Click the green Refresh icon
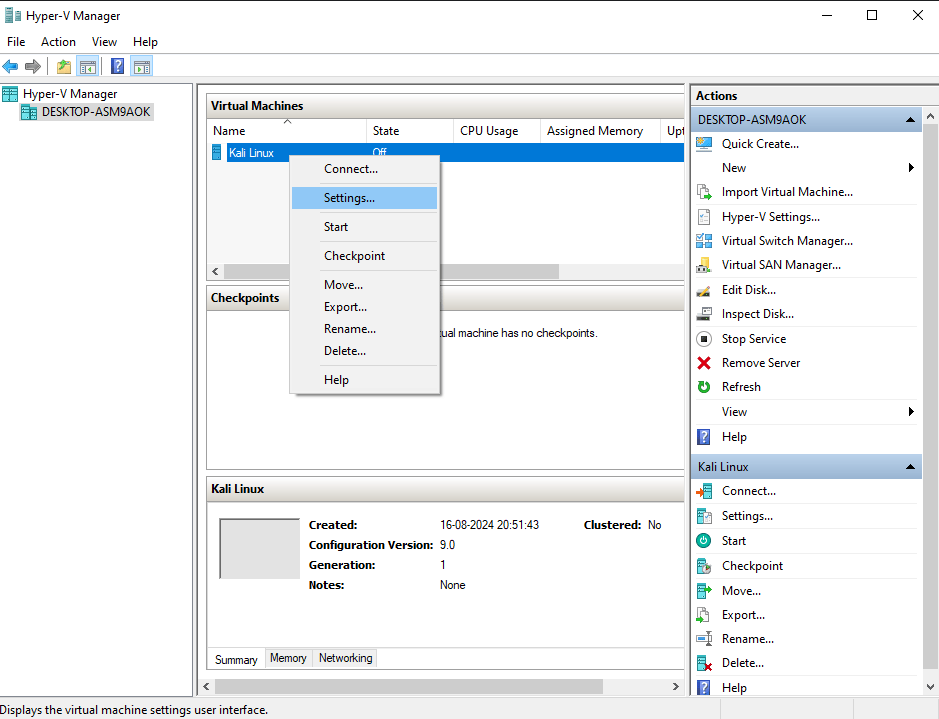 (x=704, y=387)
